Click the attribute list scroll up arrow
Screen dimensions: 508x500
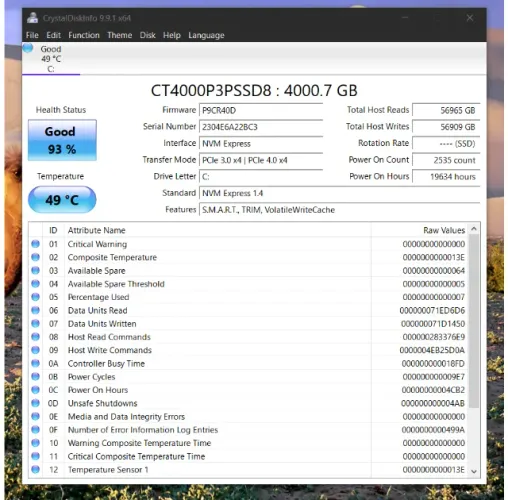click(474, 229)
